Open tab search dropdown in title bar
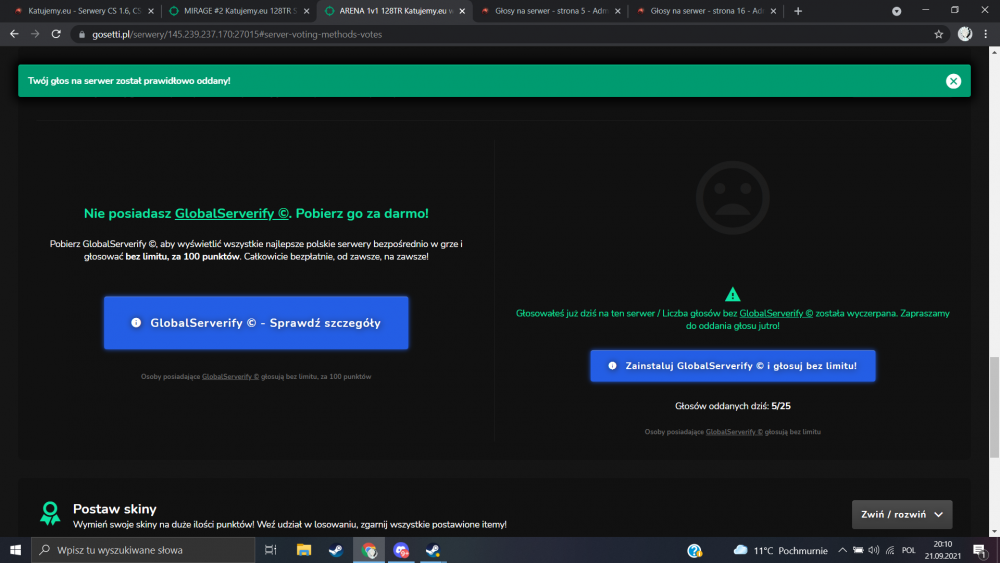The image size is (1000, 563). [x=897, y=11]
